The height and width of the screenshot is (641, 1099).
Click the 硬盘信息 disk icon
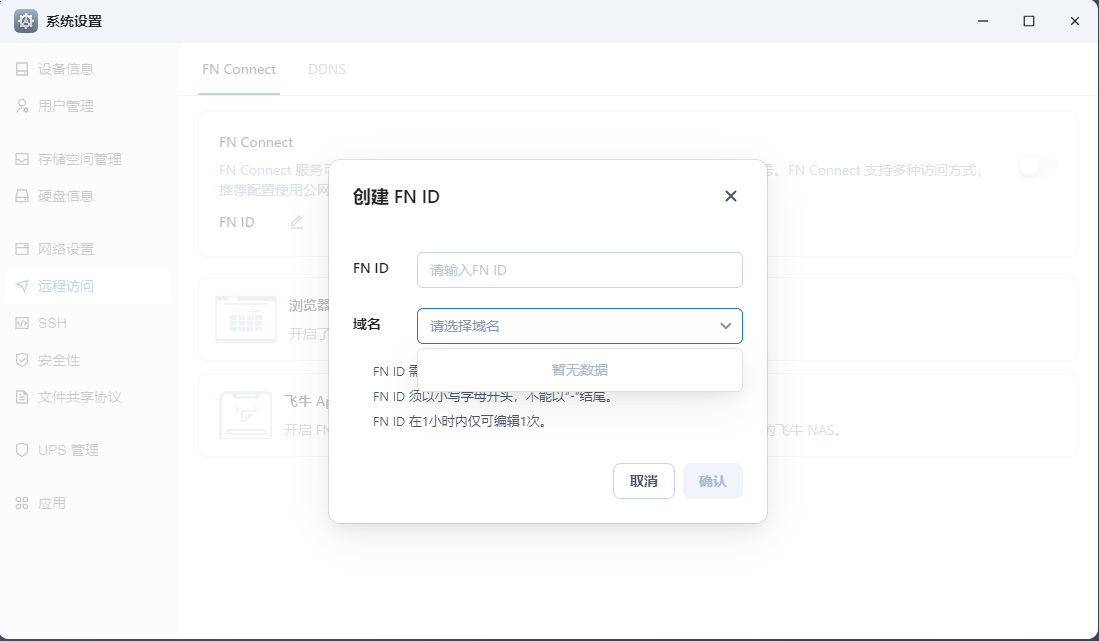pos(22,195)
